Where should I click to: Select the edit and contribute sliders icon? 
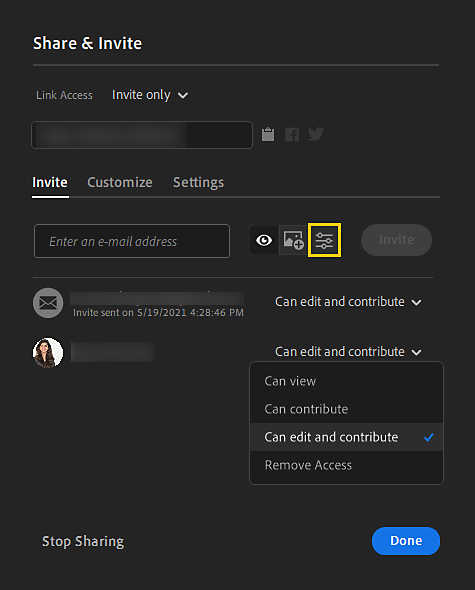click(x=324, y=240)
